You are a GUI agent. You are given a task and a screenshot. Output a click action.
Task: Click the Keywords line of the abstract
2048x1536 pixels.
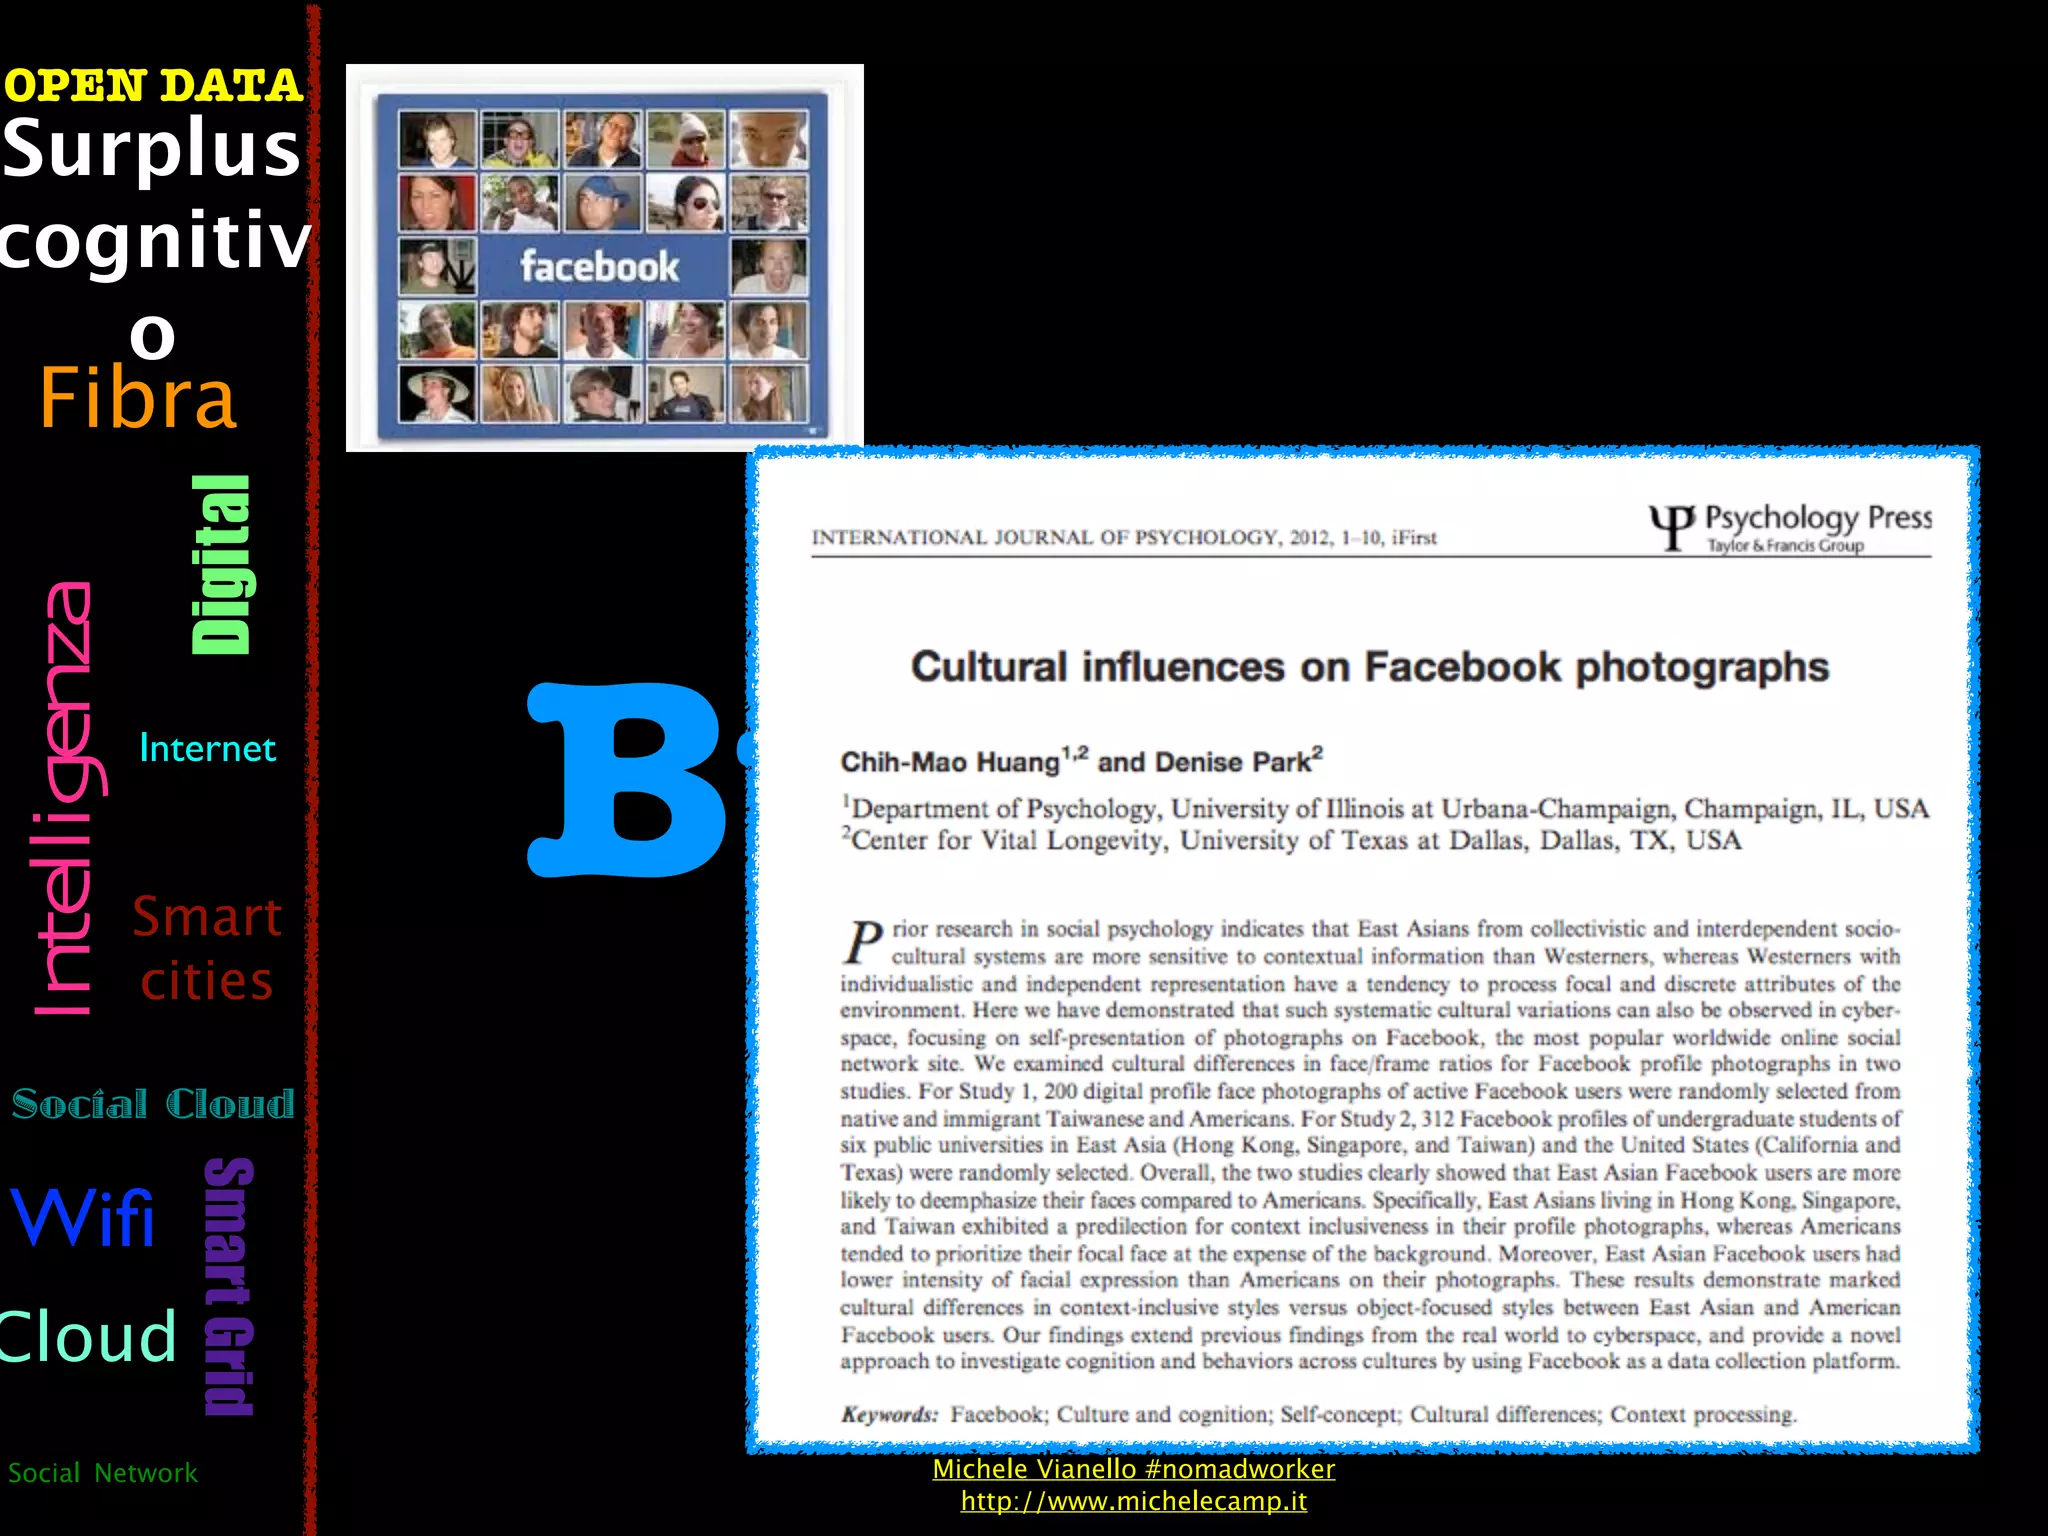[1318, 1414]
